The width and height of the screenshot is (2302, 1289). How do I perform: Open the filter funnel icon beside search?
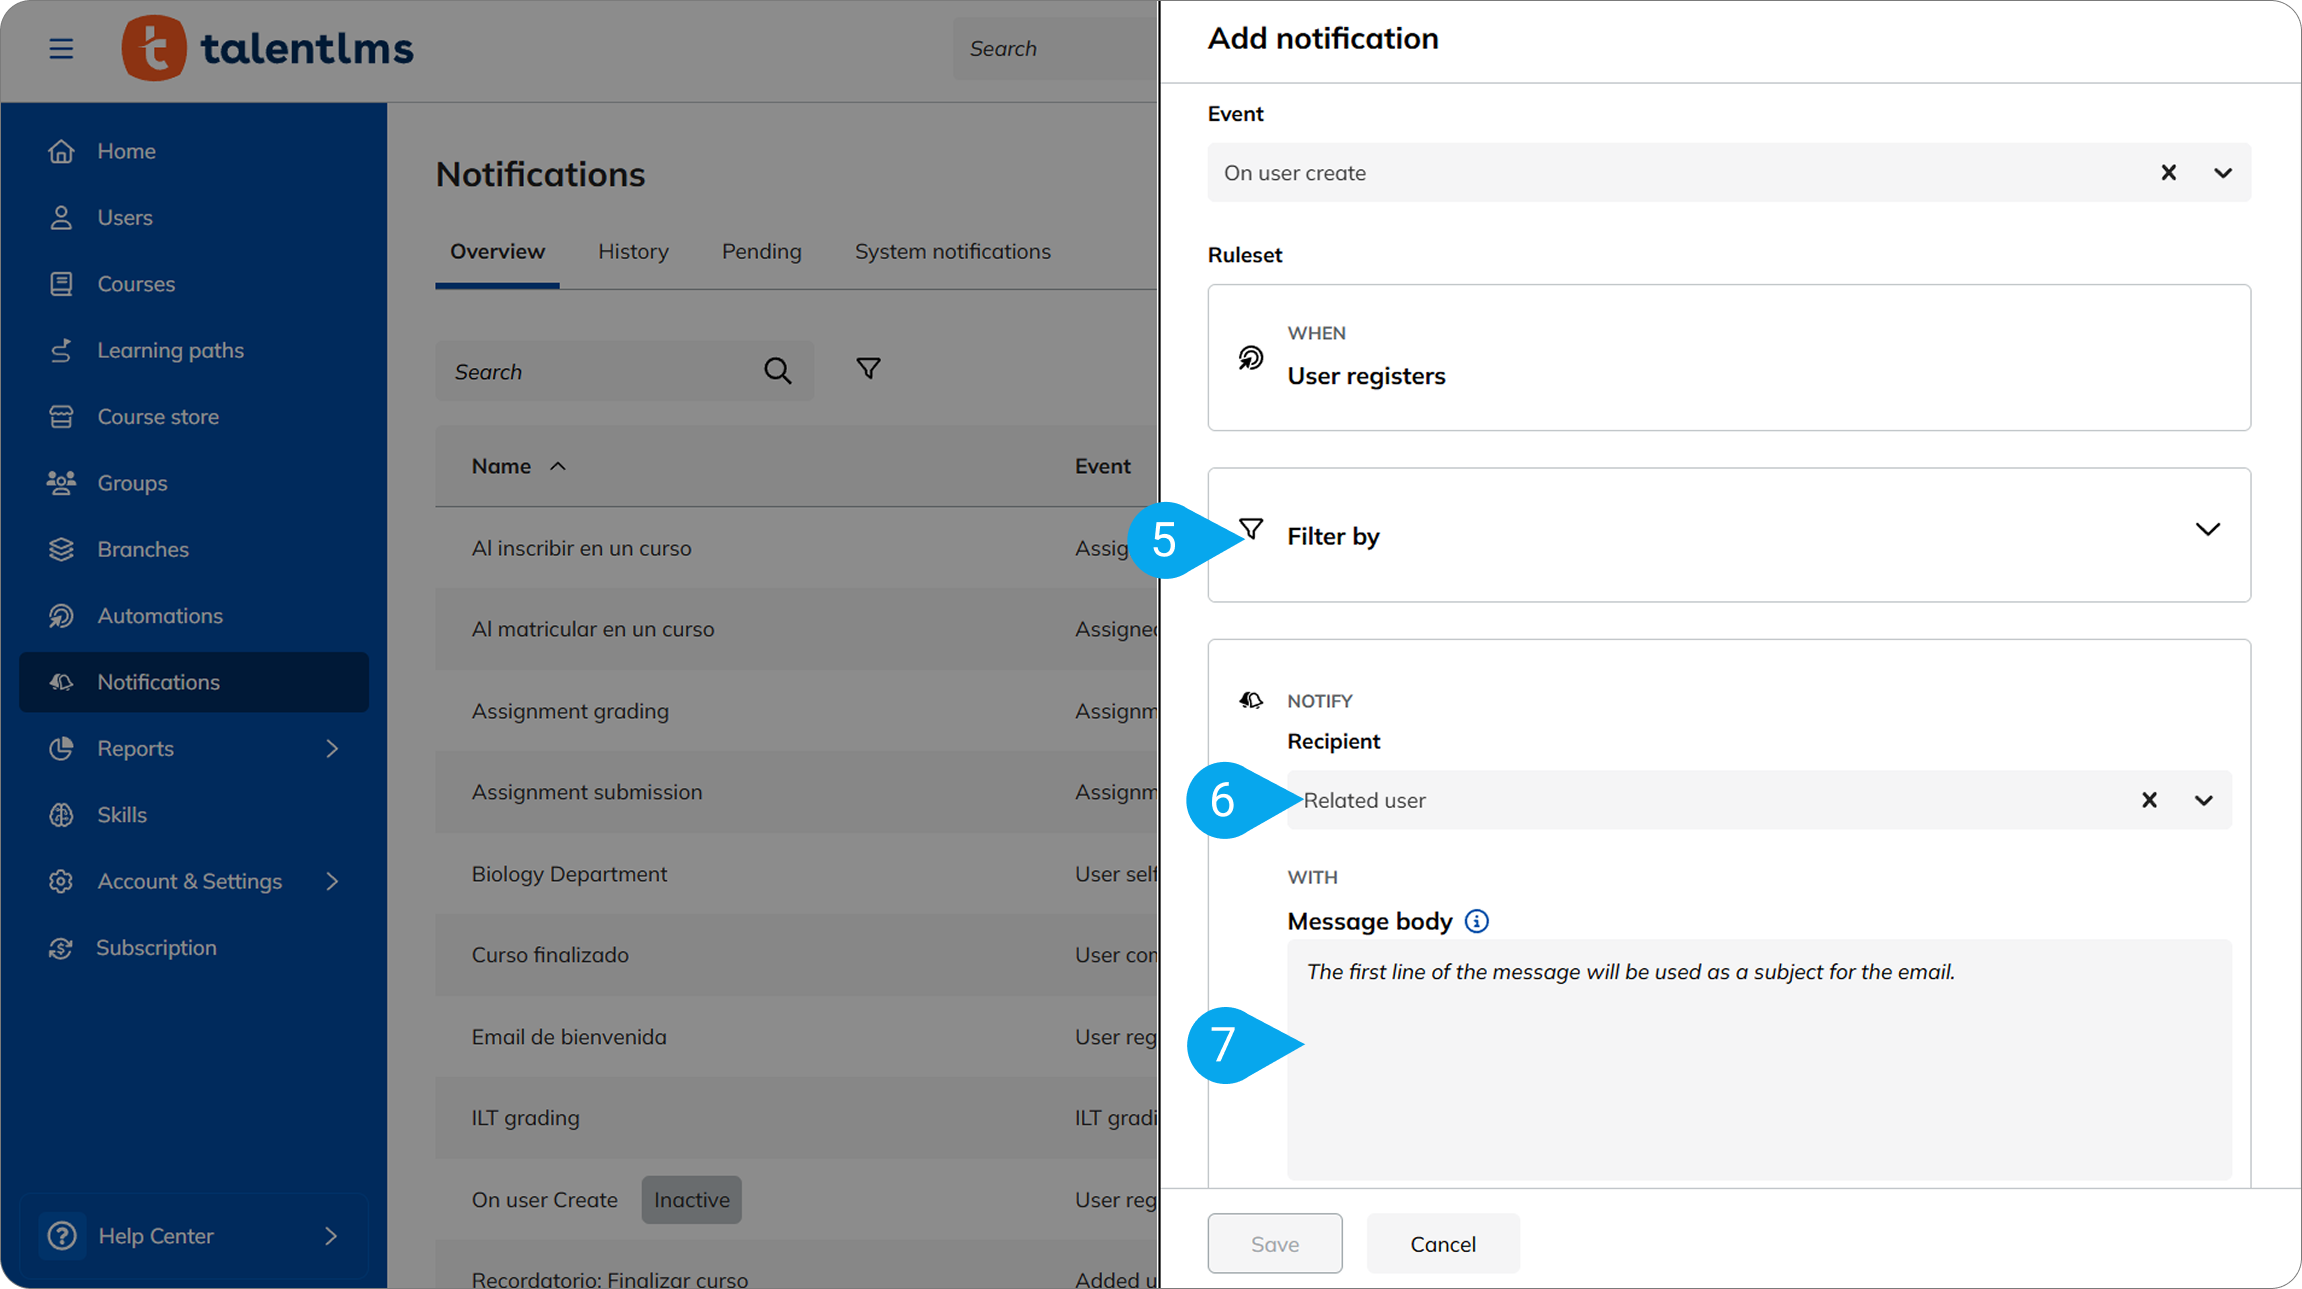click(x=868, y=369)
